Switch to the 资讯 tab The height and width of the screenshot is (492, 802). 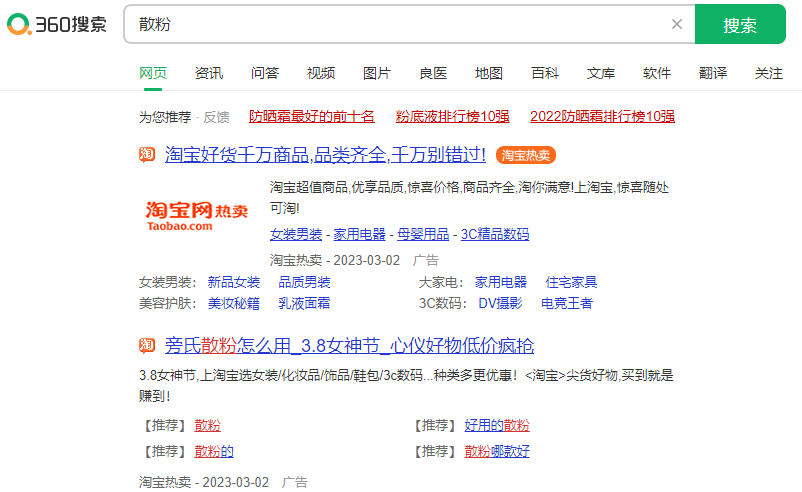tap(209, 73)
